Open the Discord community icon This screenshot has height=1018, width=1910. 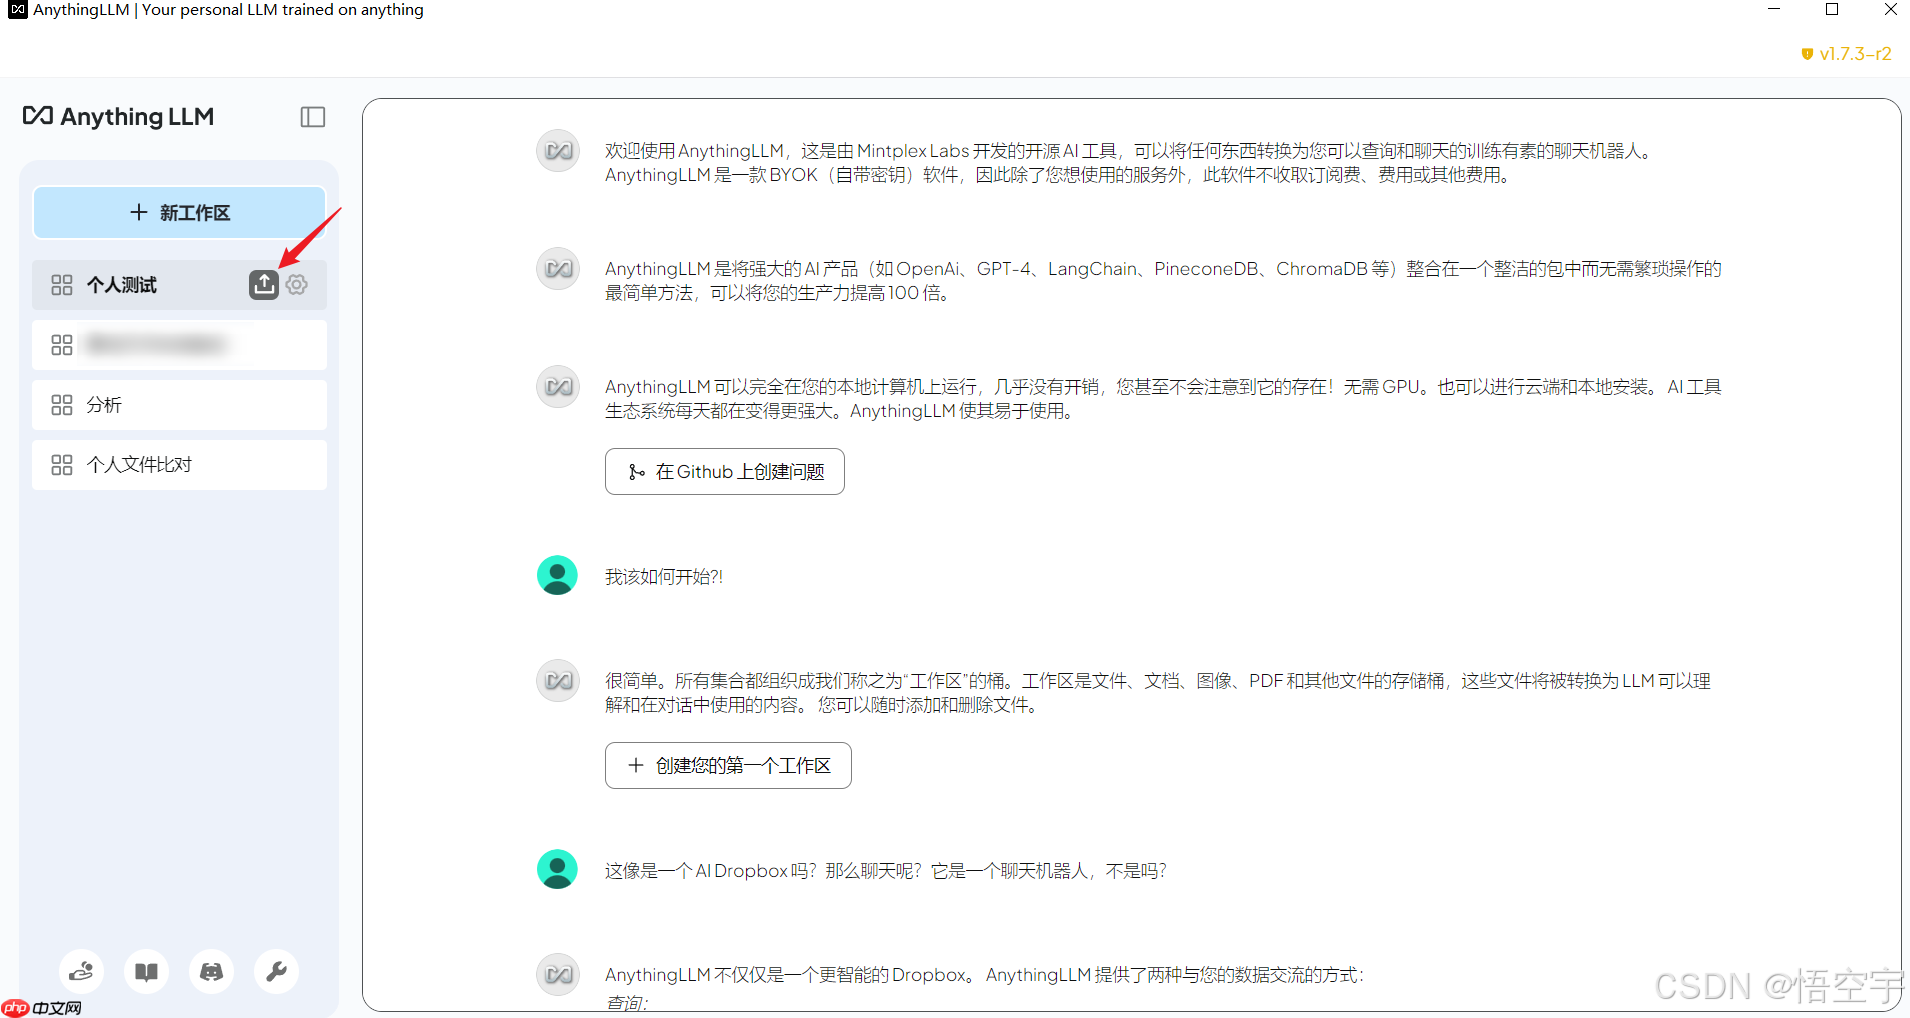tap(211, 971)
